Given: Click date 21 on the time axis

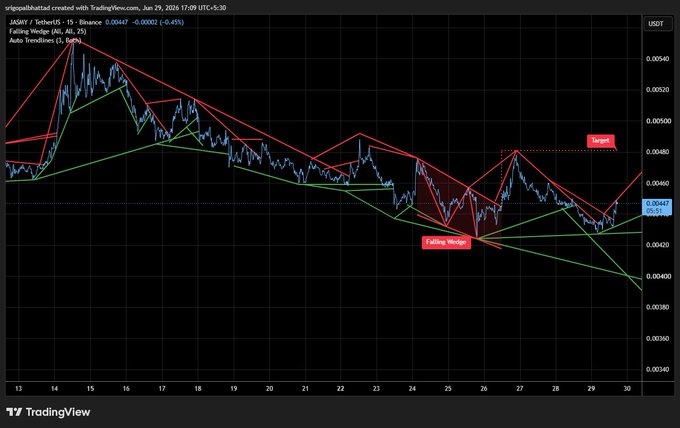Looking at the screenshot, I should tap(305, 389).
